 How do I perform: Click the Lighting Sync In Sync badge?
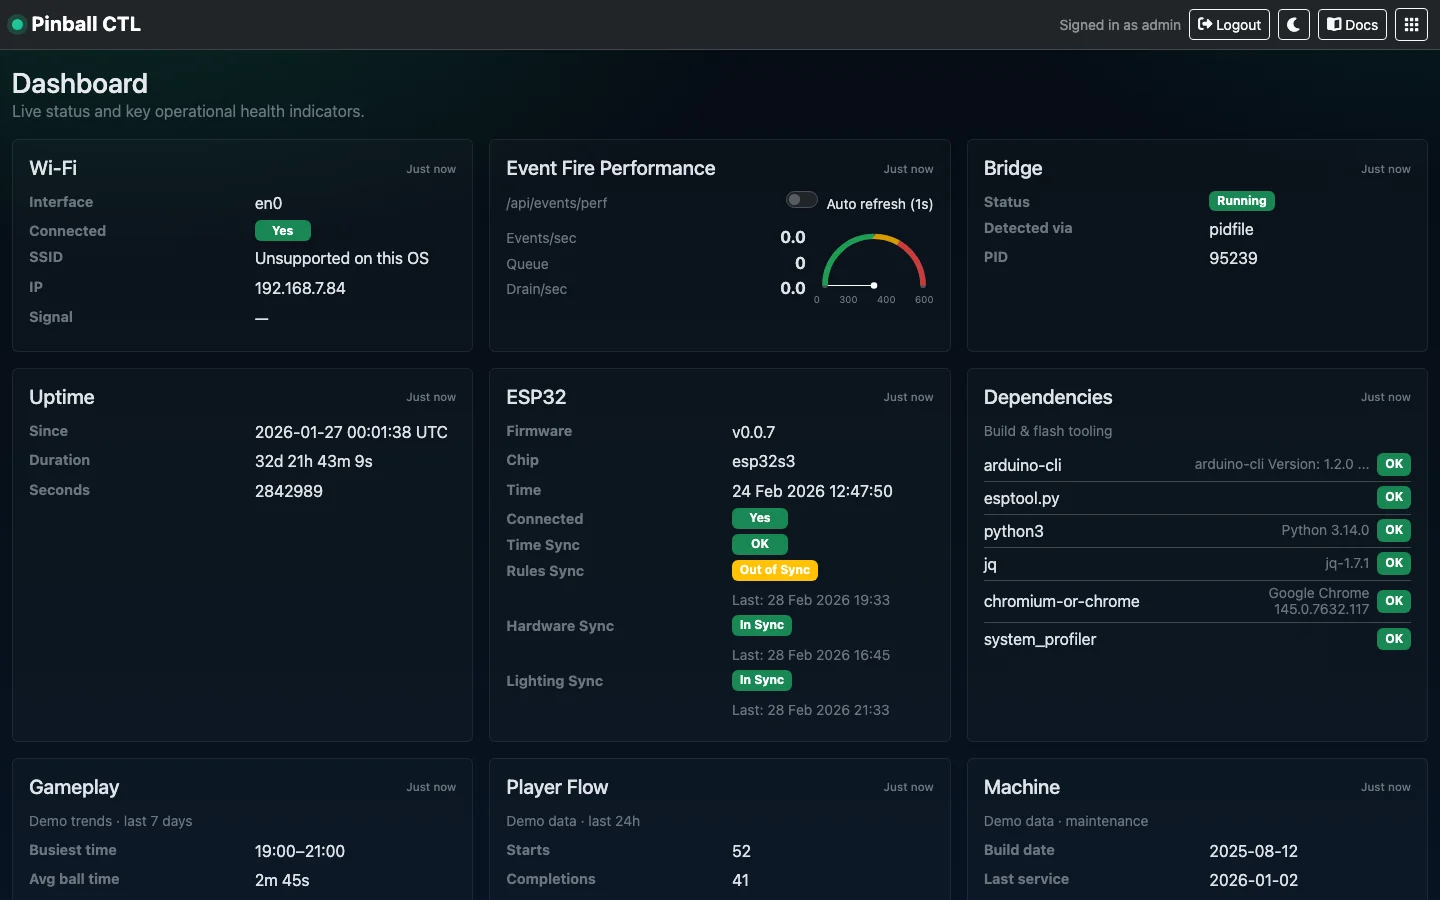pos(761,680)
